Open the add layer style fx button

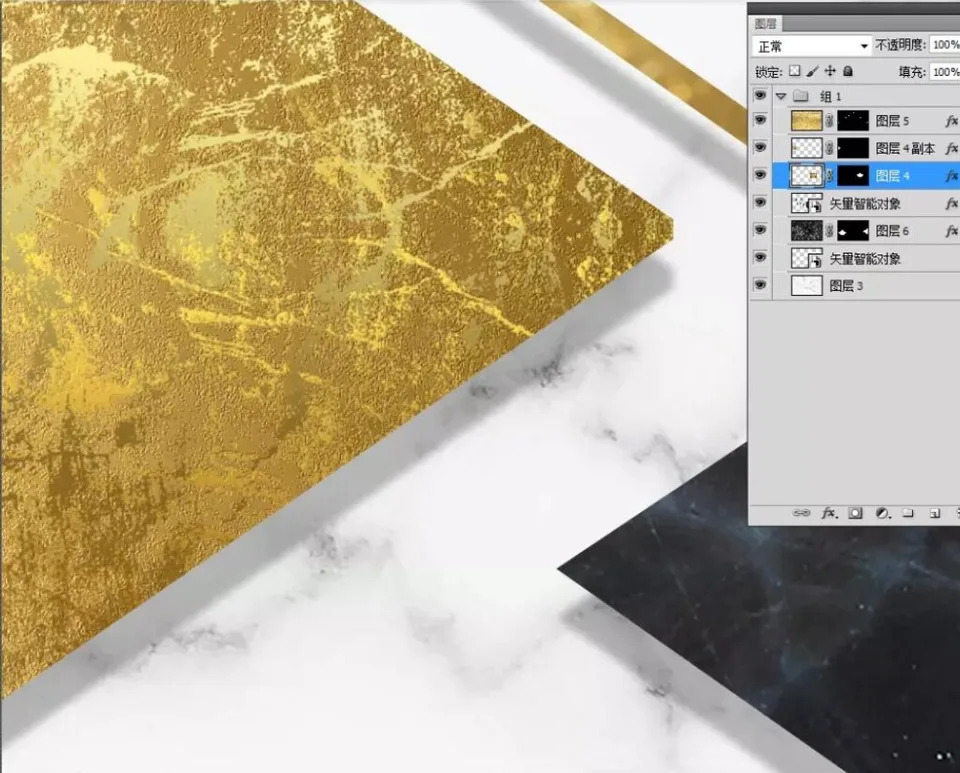pyautogui.click(x=828, y=513)
